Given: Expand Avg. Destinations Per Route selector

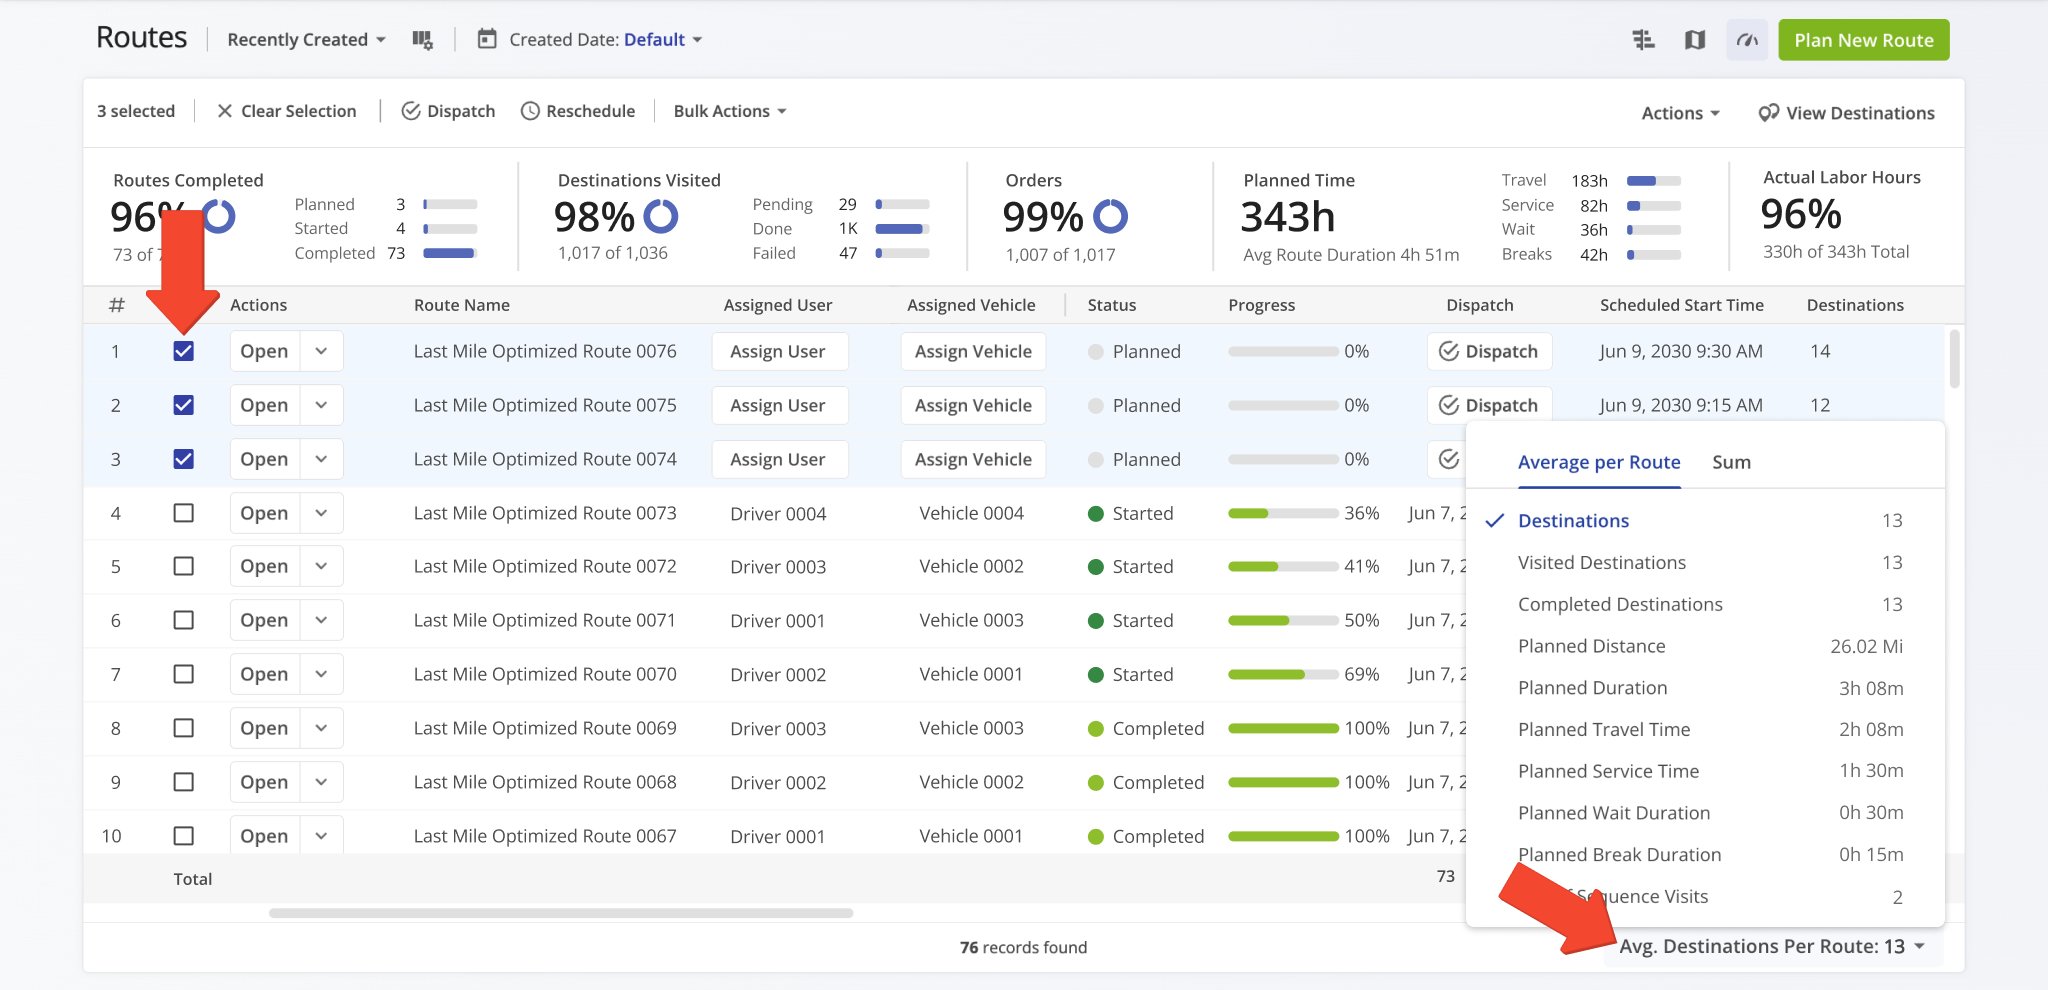Looking at the screenshot, I should [1772, 946].
